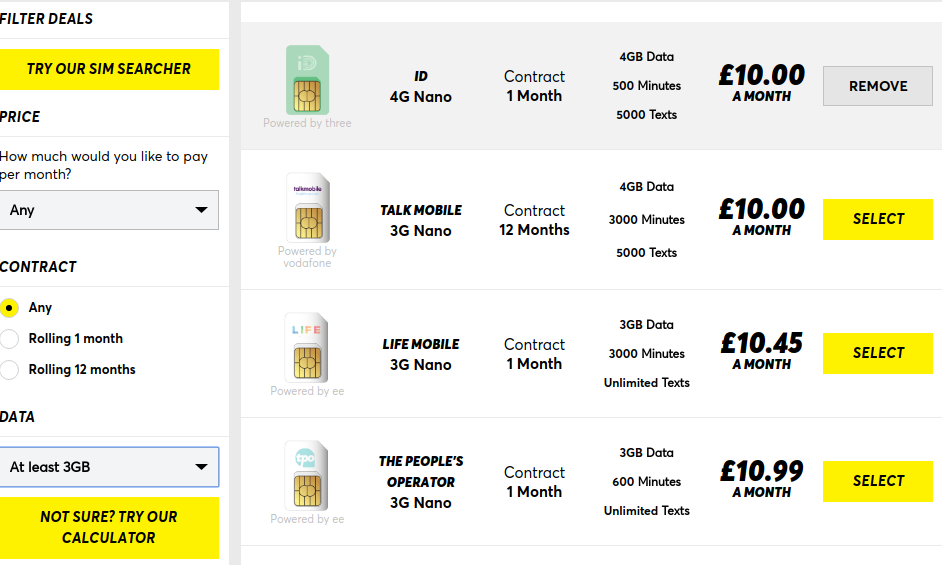Open the monthly price dropdown set to Any
942x565 pixels.
[x=109, y=210]
